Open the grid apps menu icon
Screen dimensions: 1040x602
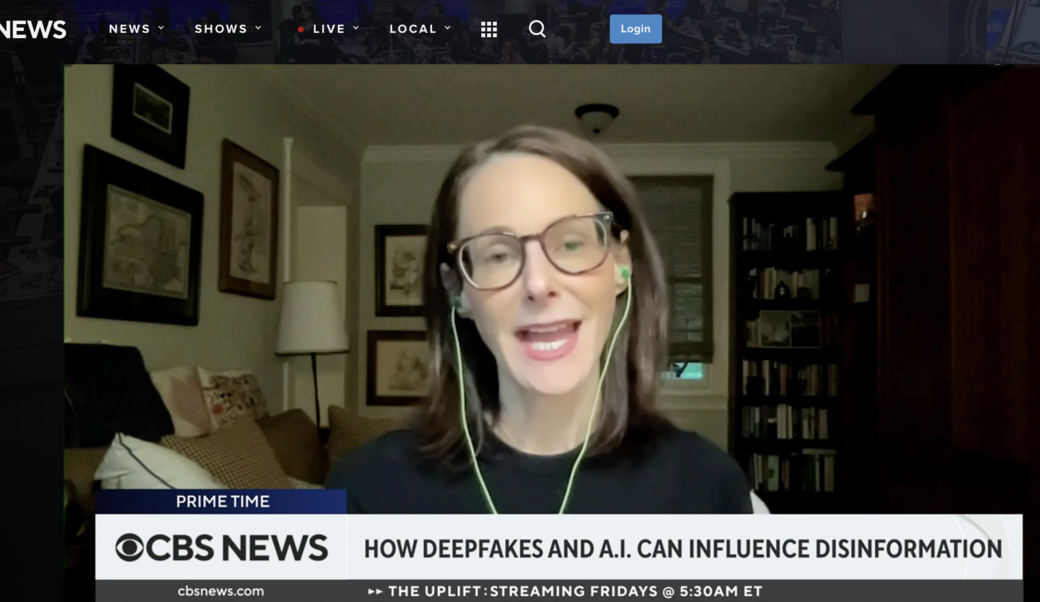pos(489,29)
